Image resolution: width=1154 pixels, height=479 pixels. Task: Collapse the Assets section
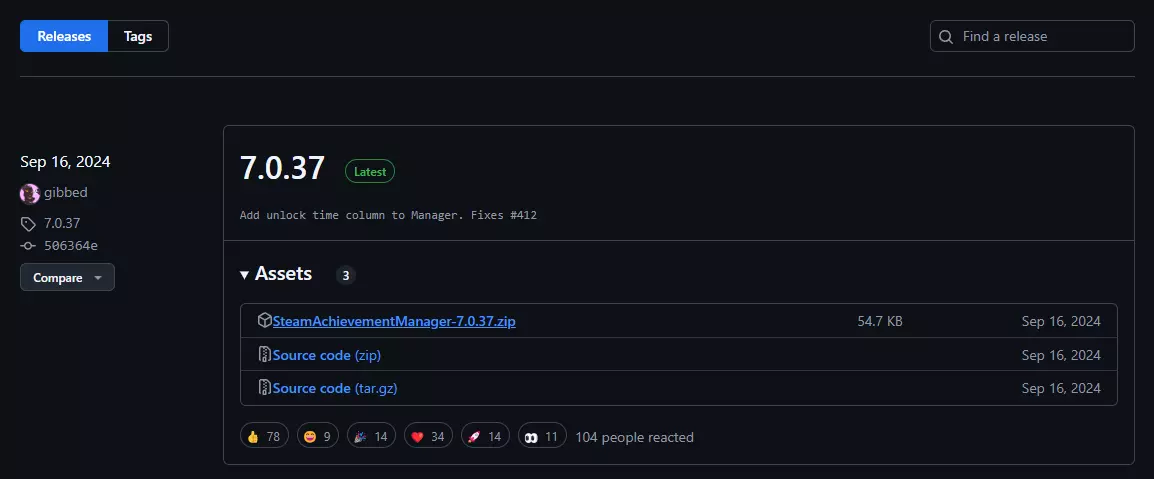point(276,274)
